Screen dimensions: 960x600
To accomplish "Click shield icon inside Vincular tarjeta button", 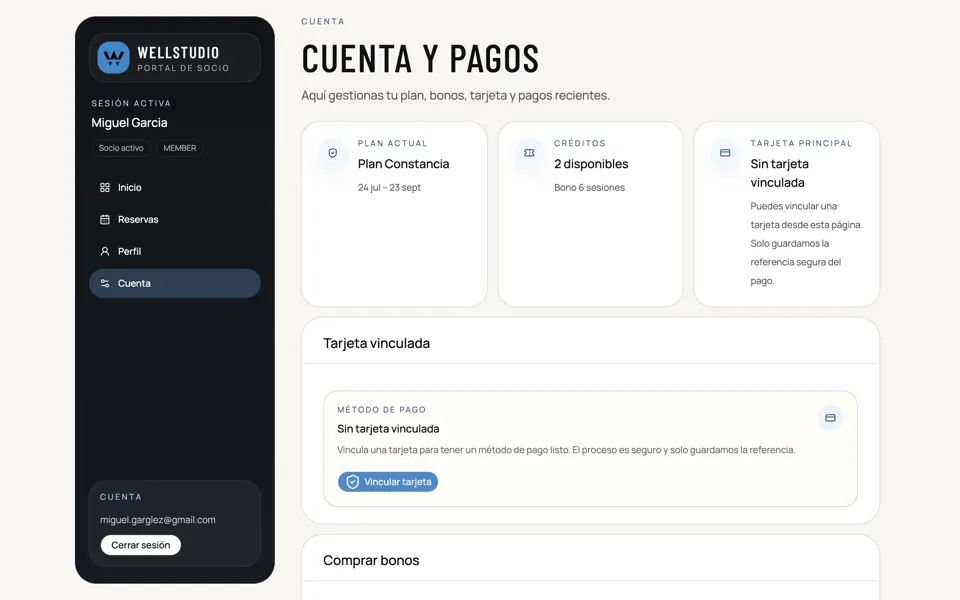I will (353, 482).
